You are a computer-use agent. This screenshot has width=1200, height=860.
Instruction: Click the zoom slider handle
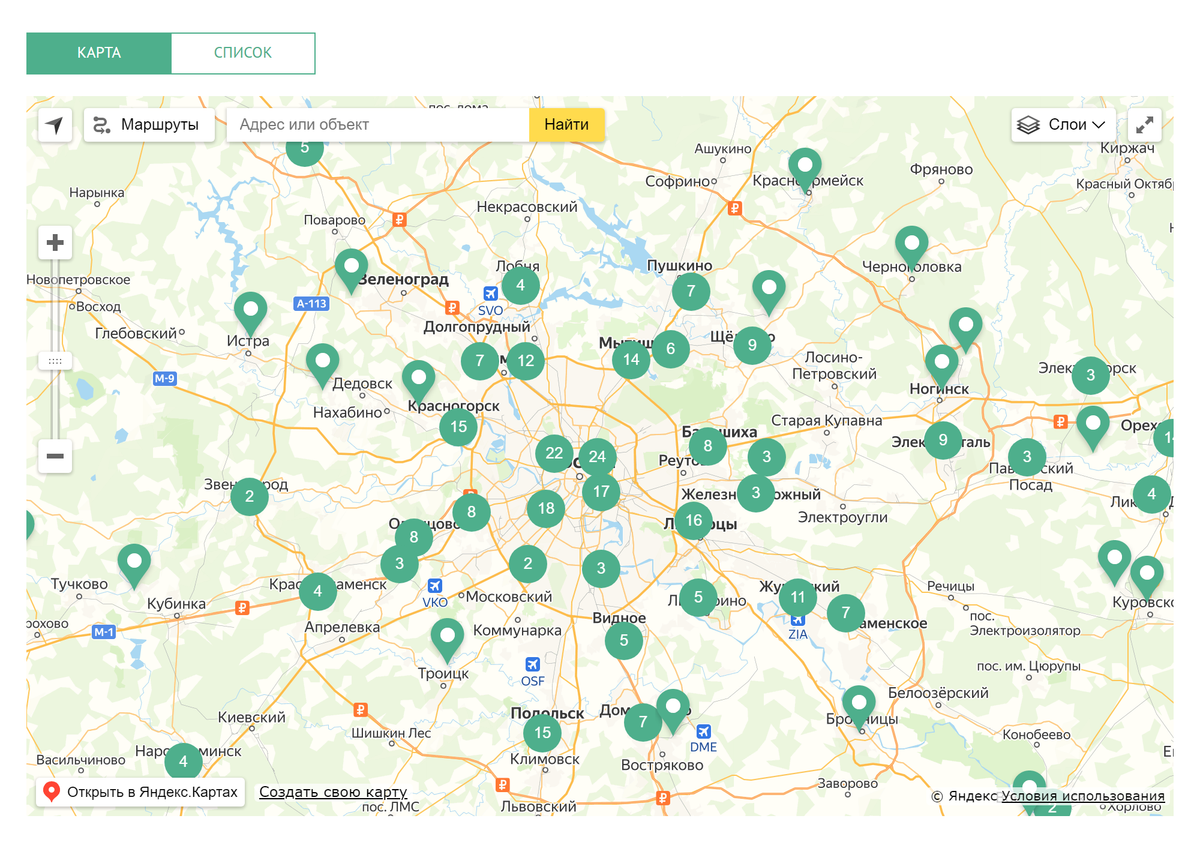pyautogui.click(x=55, y=360)
